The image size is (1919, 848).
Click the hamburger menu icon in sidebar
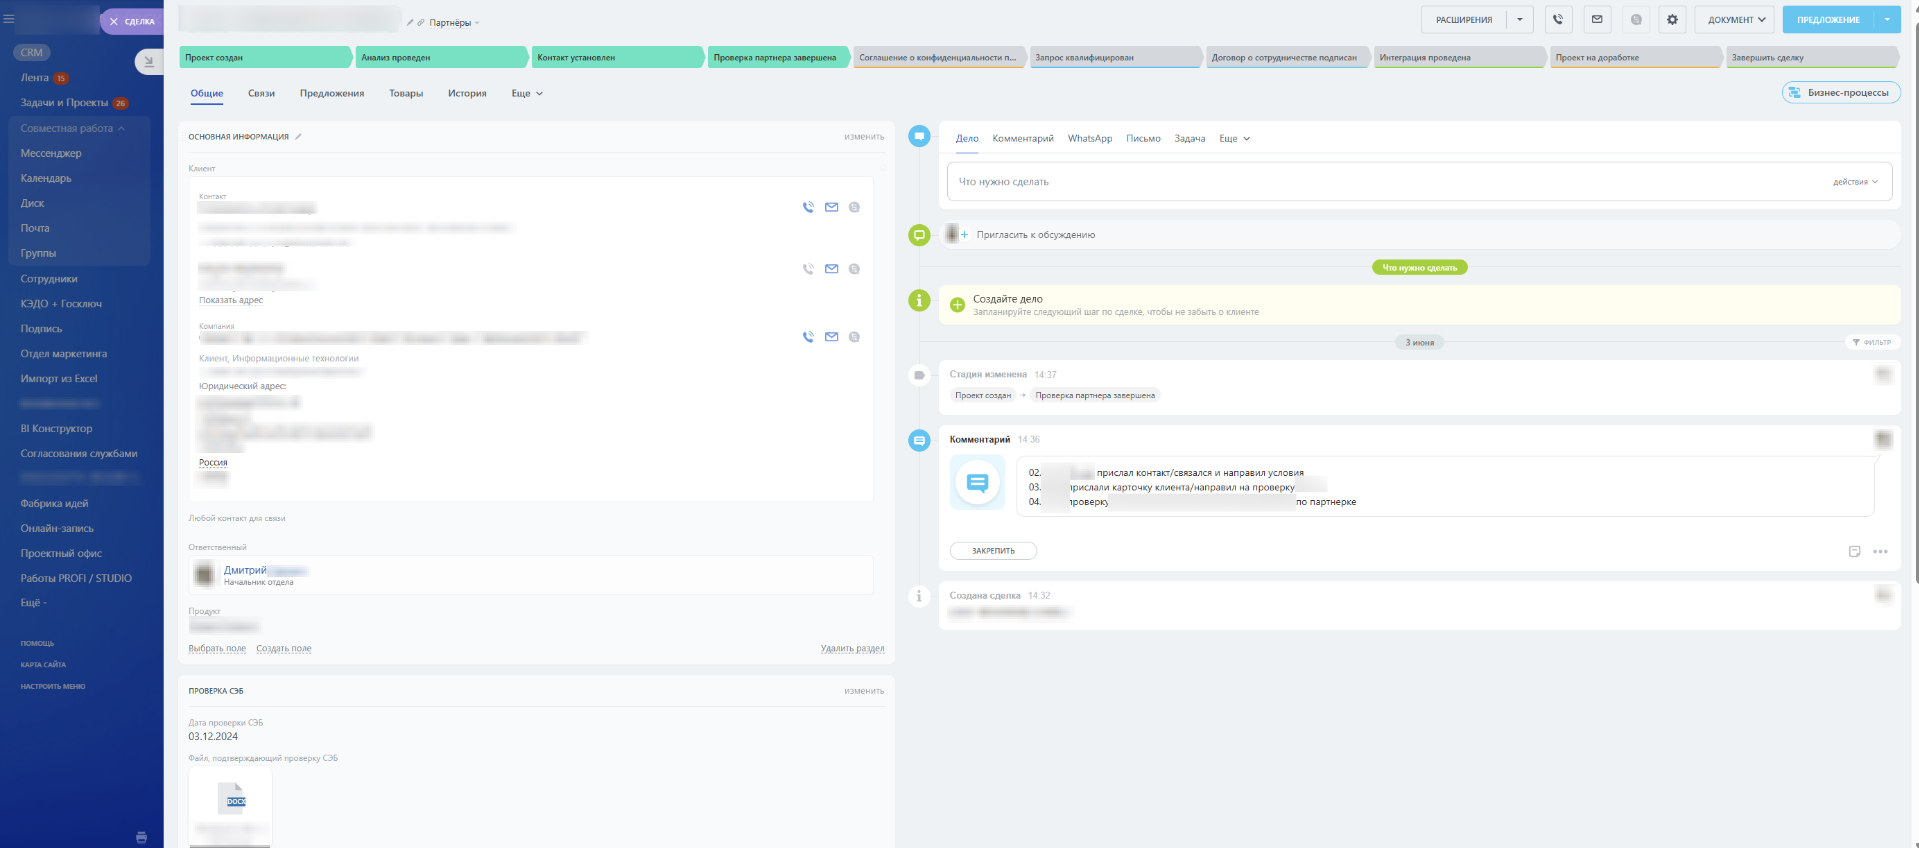pos(9,18)
